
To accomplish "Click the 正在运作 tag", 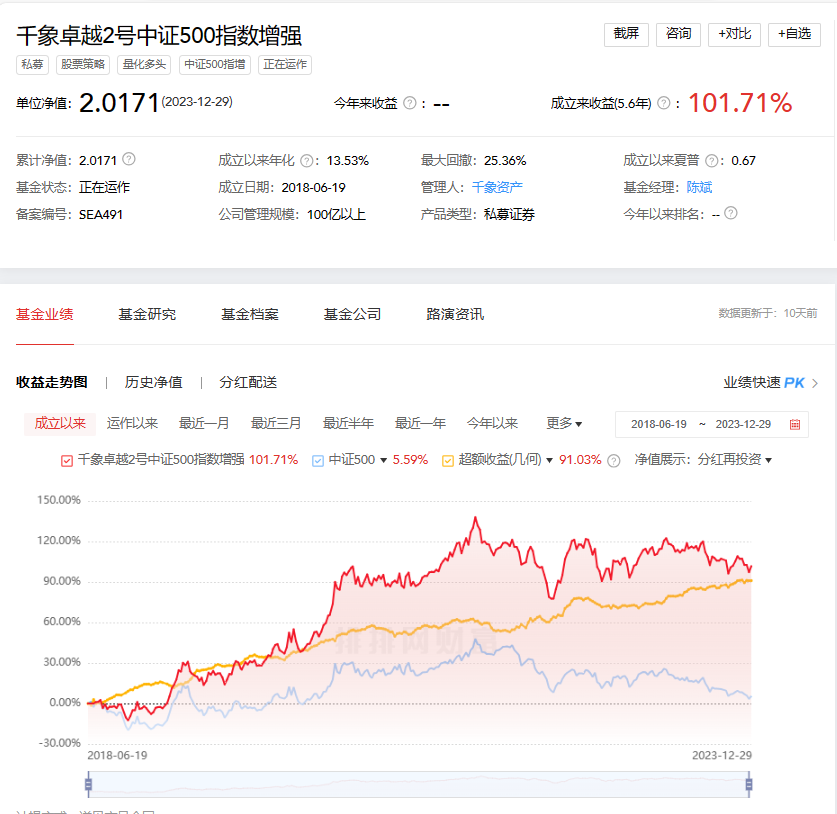I will [x=285, y=65].
